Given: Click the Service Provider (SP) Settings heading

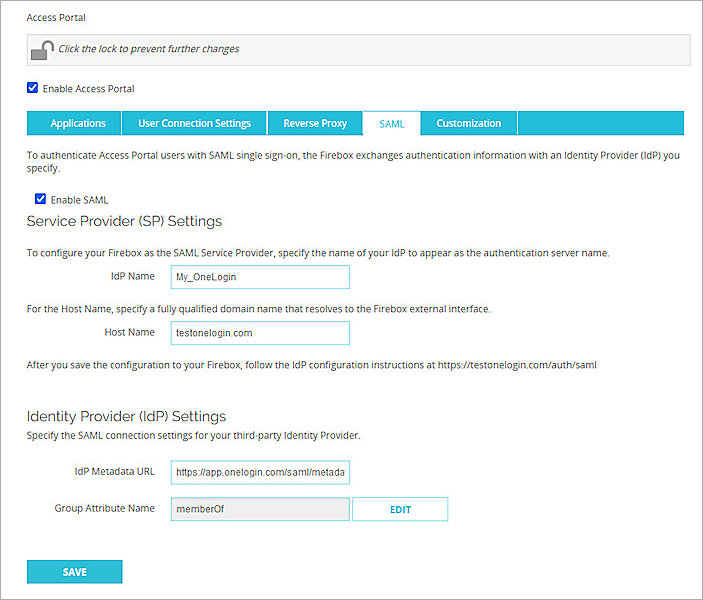Looking at the screenshot, I should 124,221.
